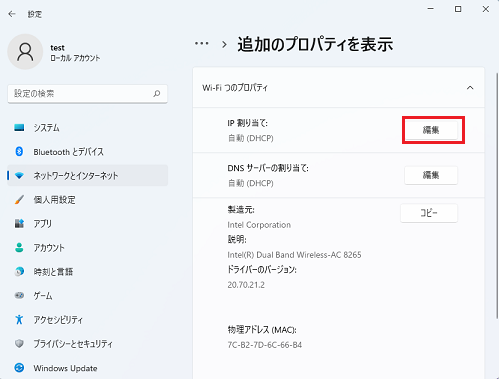The height and width of the screenshot is (379, 499).
Task: Edit the DNS サーバーの割り当て setting
Action: pos(431,175)
